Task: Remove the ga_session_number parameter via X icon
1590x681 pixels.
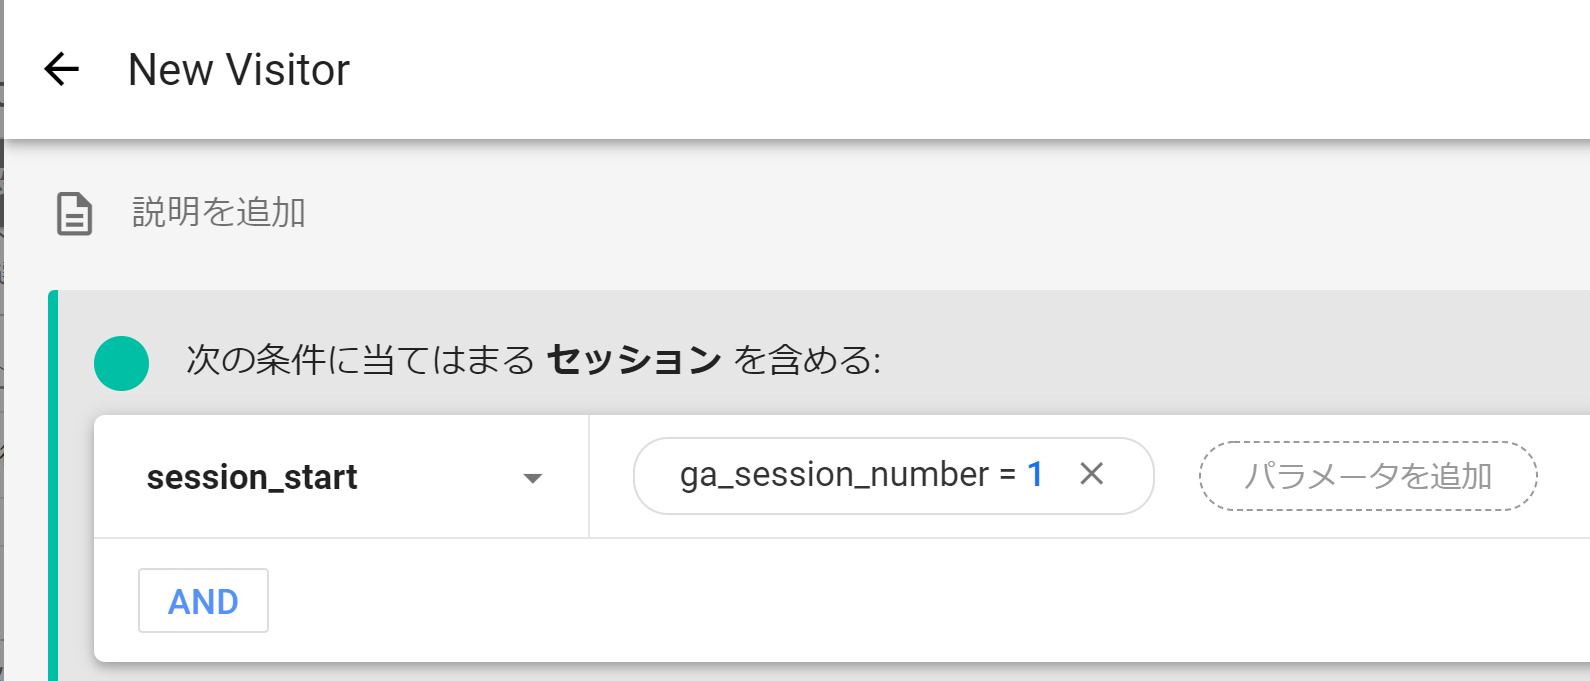Action: tap(1093, 475)
